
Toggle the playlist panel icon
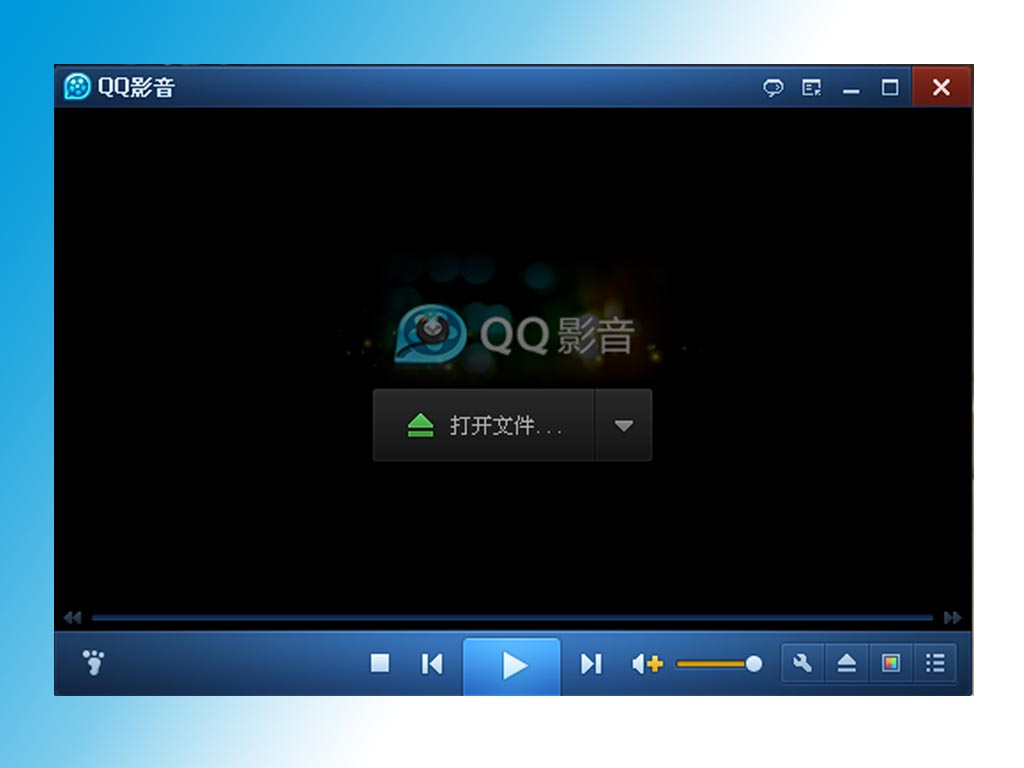(x=935, y=663)
